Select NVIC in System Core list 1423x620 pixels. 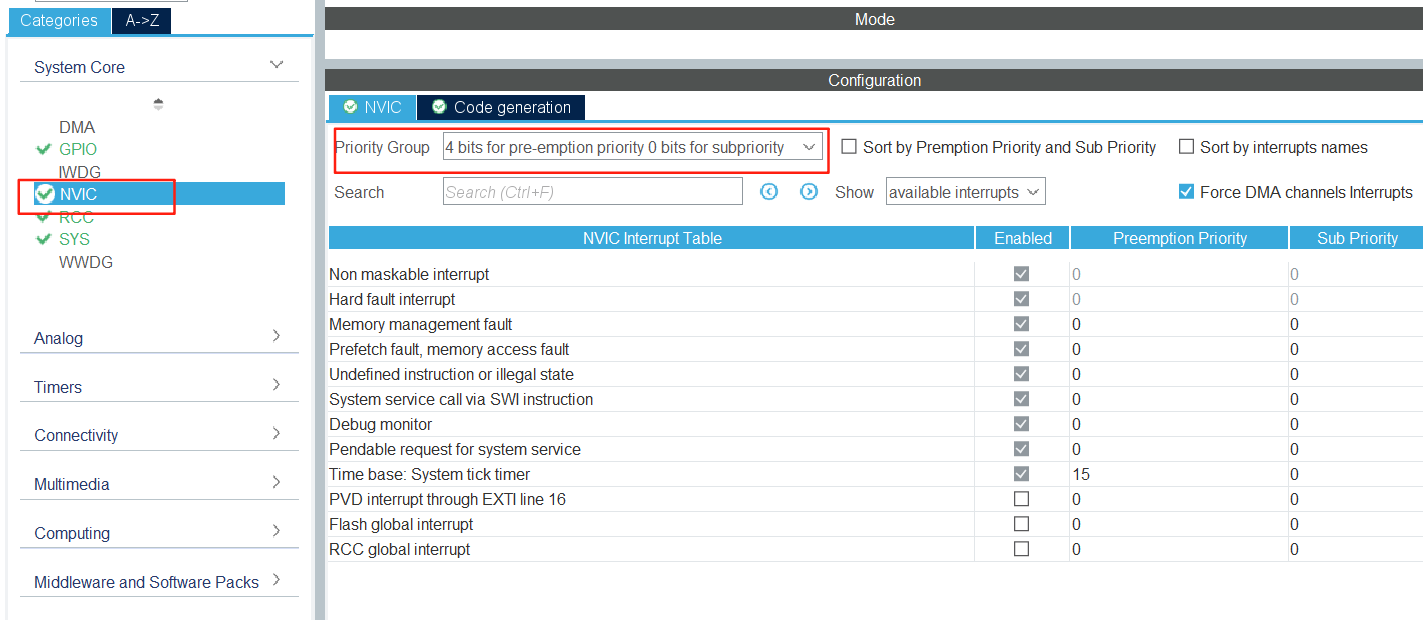click(x=160, y=194)
